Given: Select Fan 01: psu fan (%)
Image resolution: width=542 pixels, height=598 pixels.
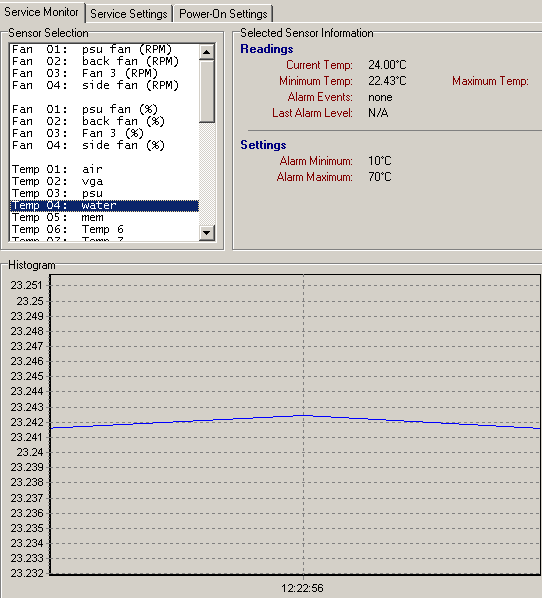Looking at the screenshot, I should pyautogui.click(x=104, y=109).
